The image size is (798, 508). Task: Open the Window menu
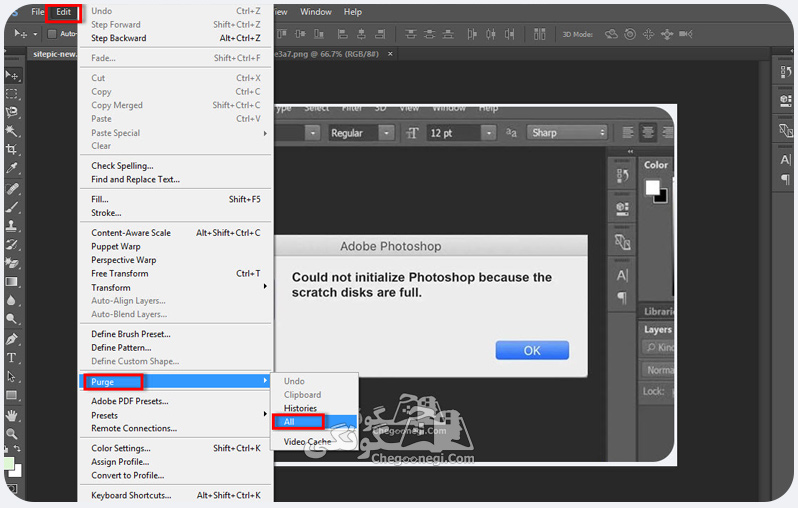316,12
